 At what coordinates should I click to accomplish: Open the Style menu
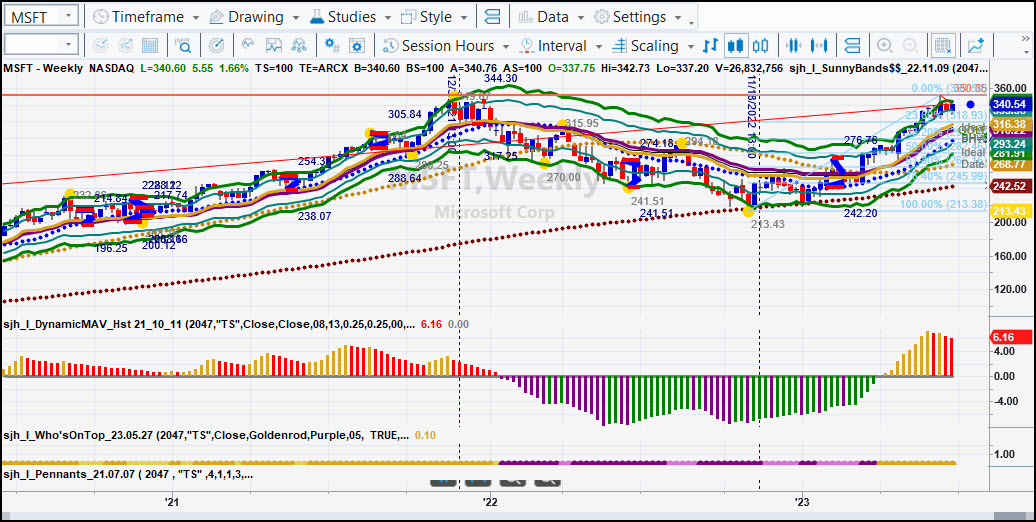pos(435,17)
